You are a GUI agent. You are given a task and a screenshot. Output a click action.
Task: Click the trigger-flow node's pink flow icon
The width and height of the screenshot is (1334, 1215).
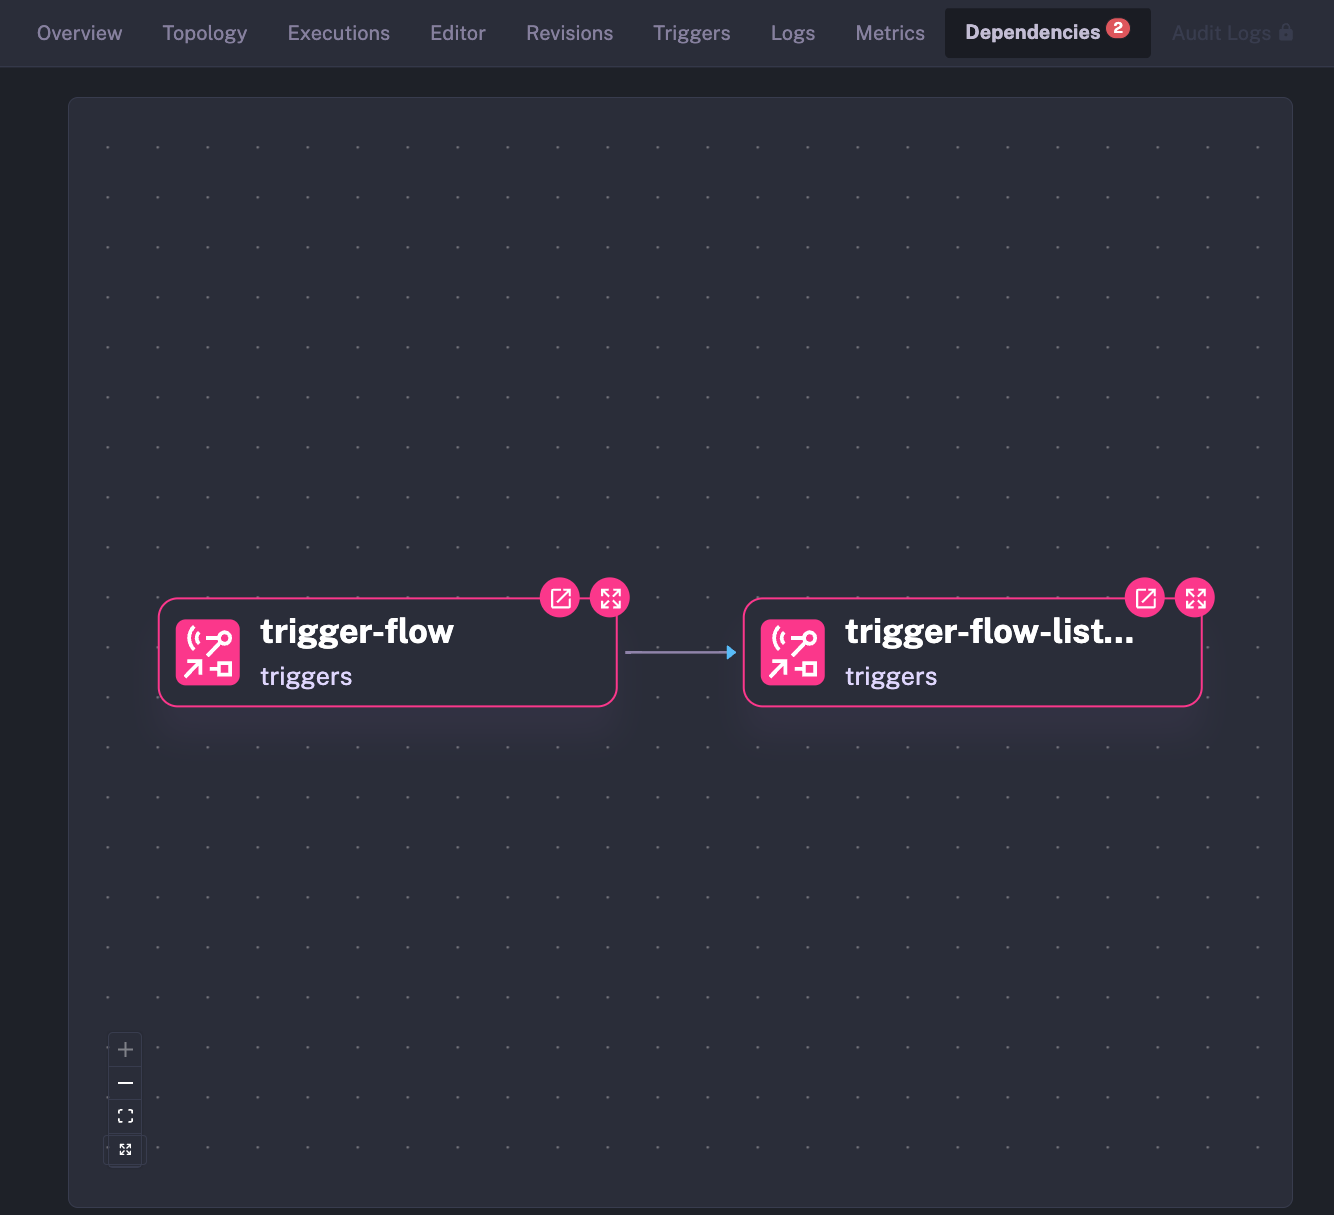[x=208, y=652]
